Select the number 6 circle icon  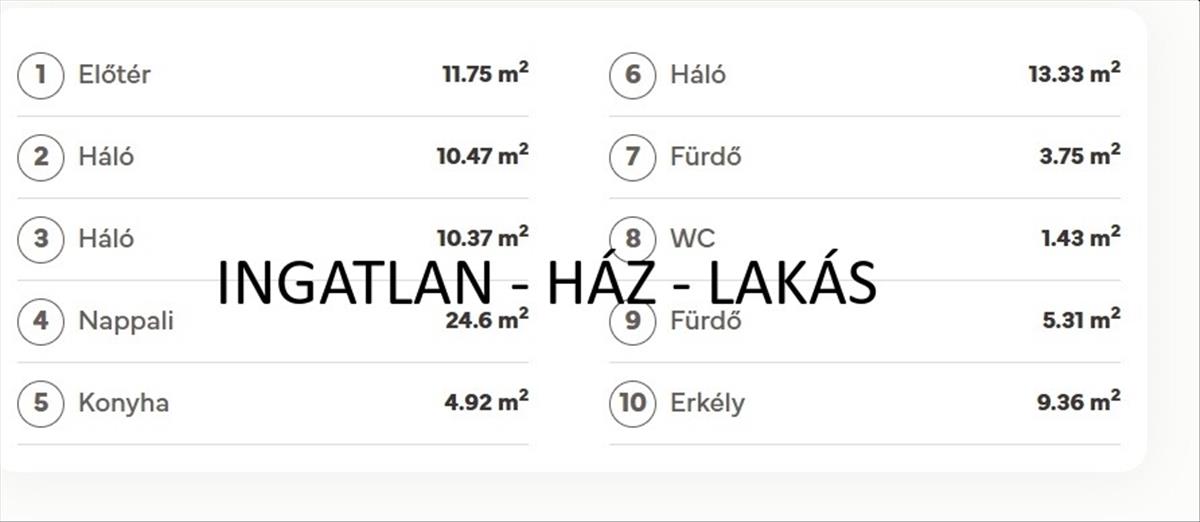pyautogui.click(x=632, y=75)
